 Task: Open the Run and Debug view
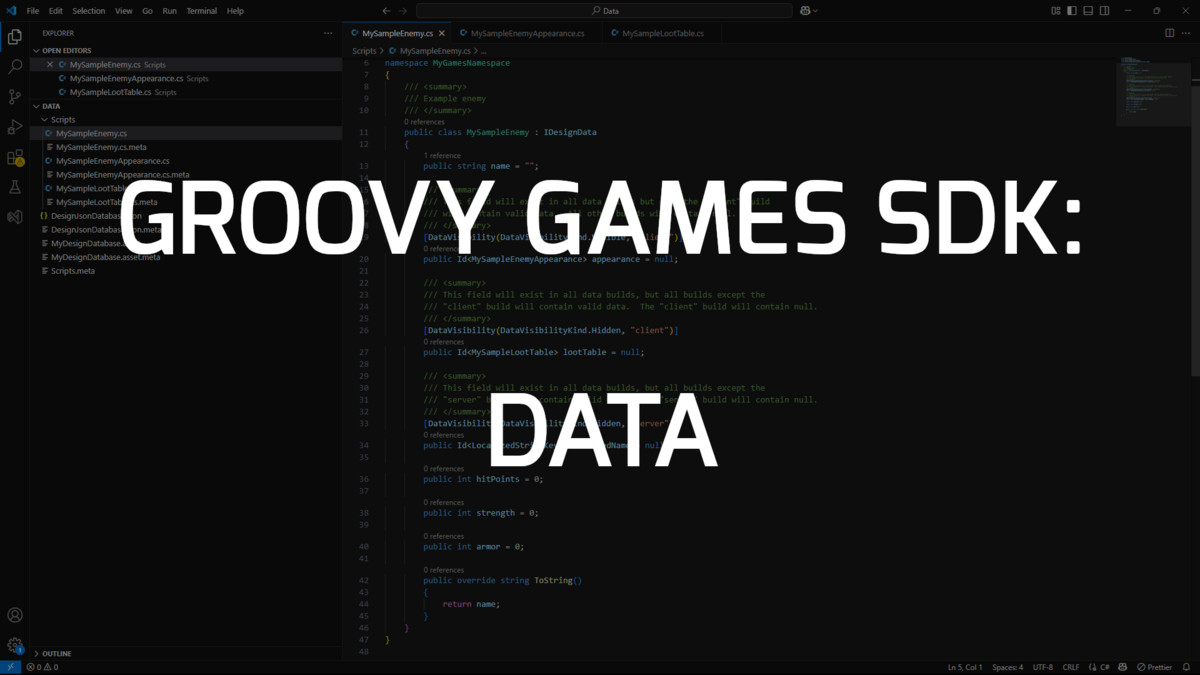pyautogui.click(x=15, y=127)
